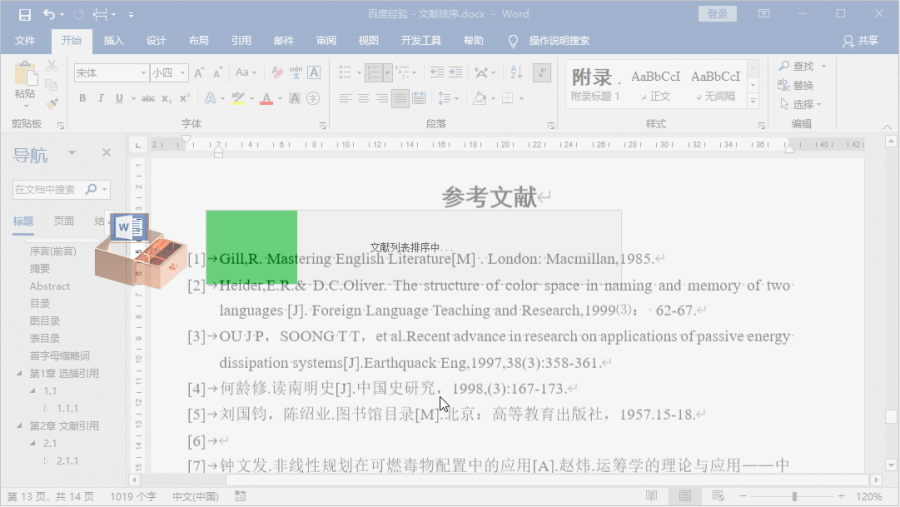
Task: Toggle strikethrough text formatting
Action: pos(148,98)
